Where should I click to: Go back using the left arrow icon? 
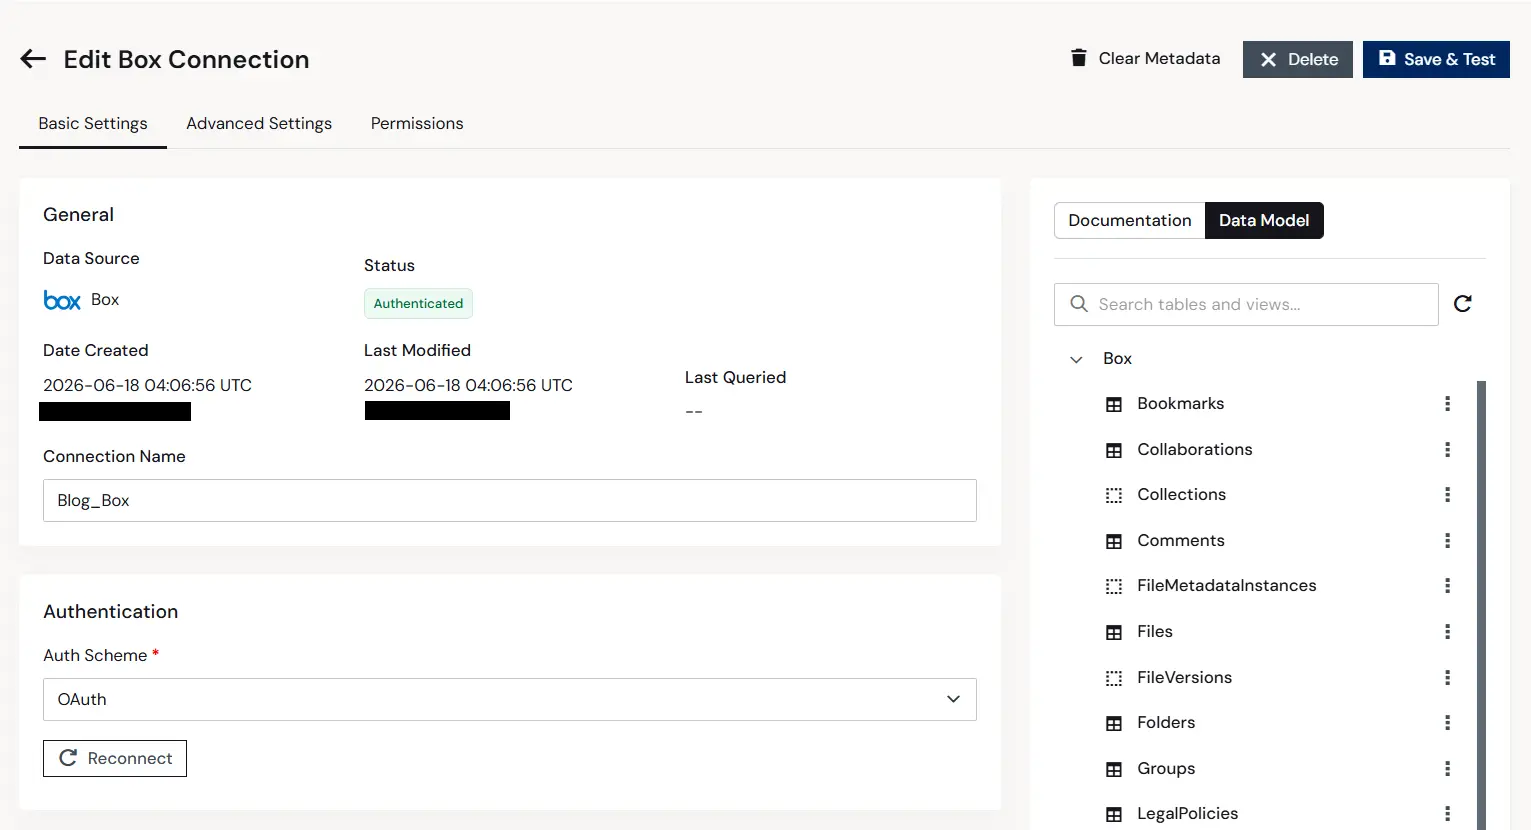point(33,59)
